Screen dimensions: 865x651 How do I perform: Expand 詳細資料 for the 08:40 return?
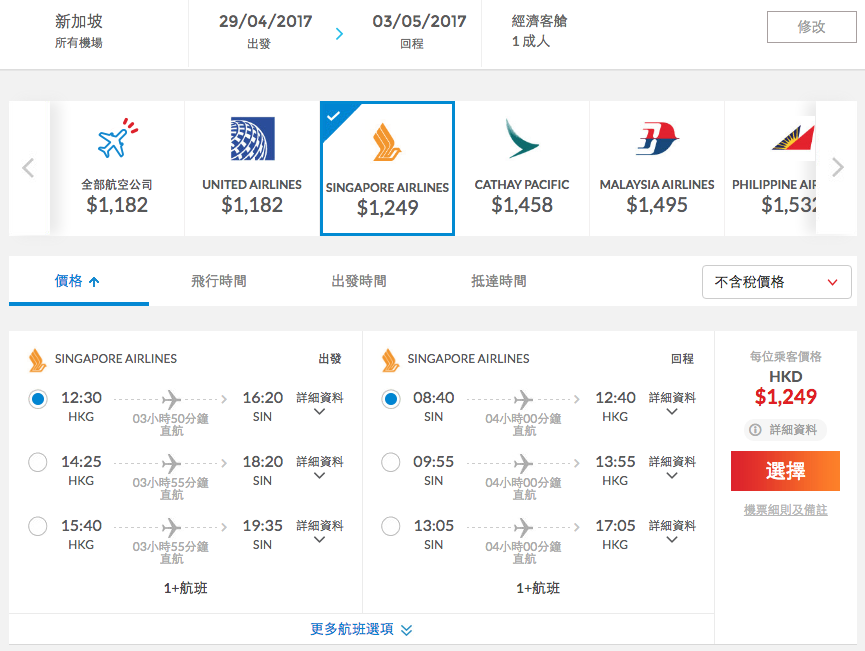pyautogui.click(x=672, y=404)
